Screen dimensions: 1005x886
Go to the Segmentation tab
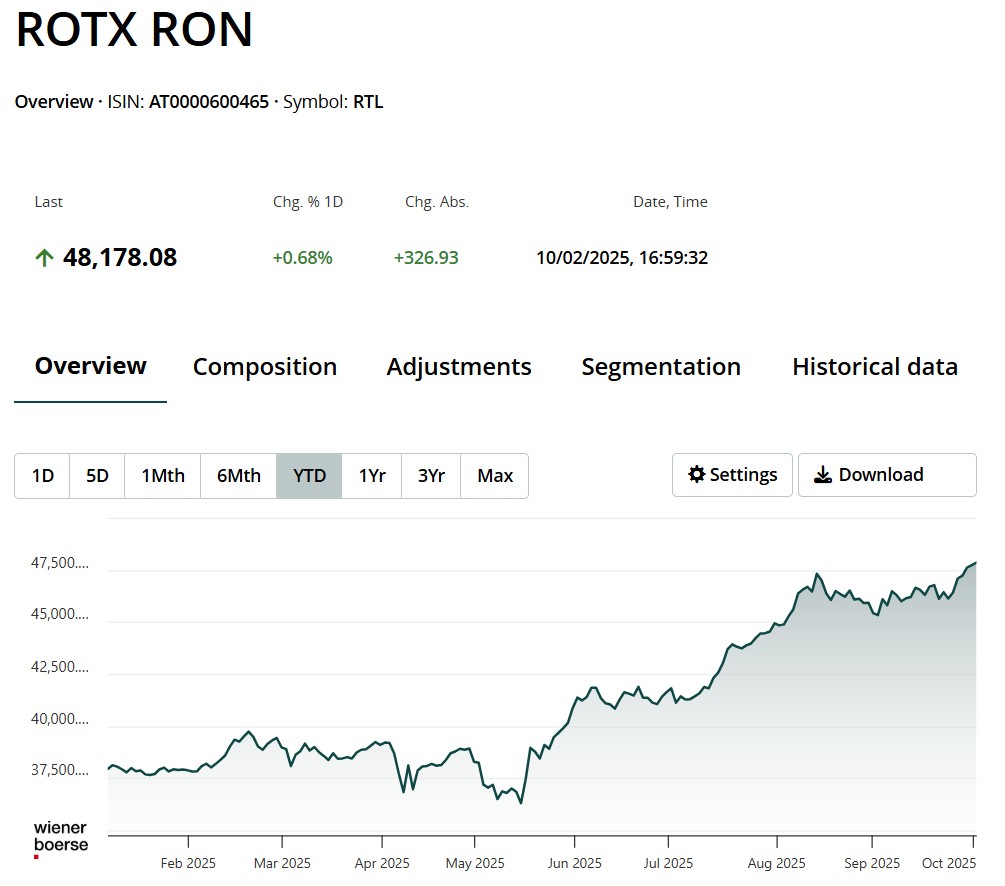661,367
